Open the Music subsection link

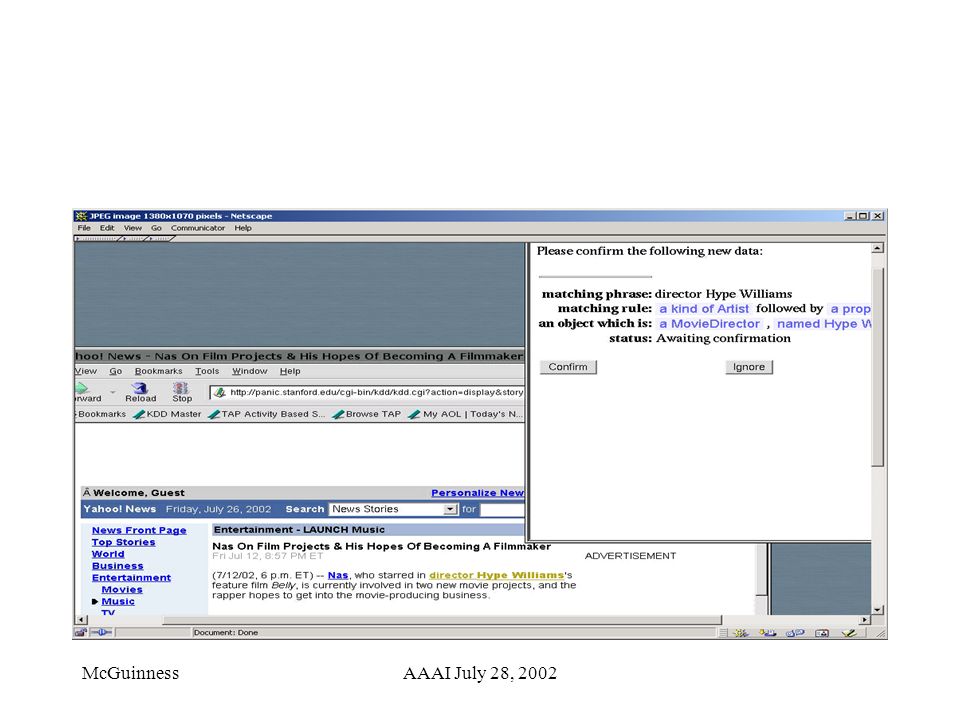[x=118, y=601]
